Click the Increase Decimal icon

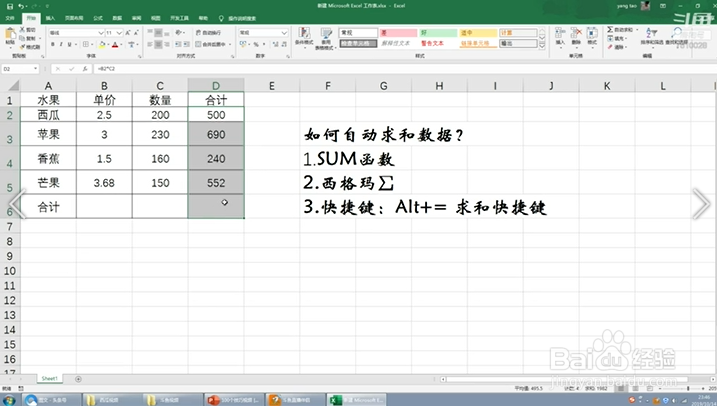pyautogui.click(x=275, y=44)
